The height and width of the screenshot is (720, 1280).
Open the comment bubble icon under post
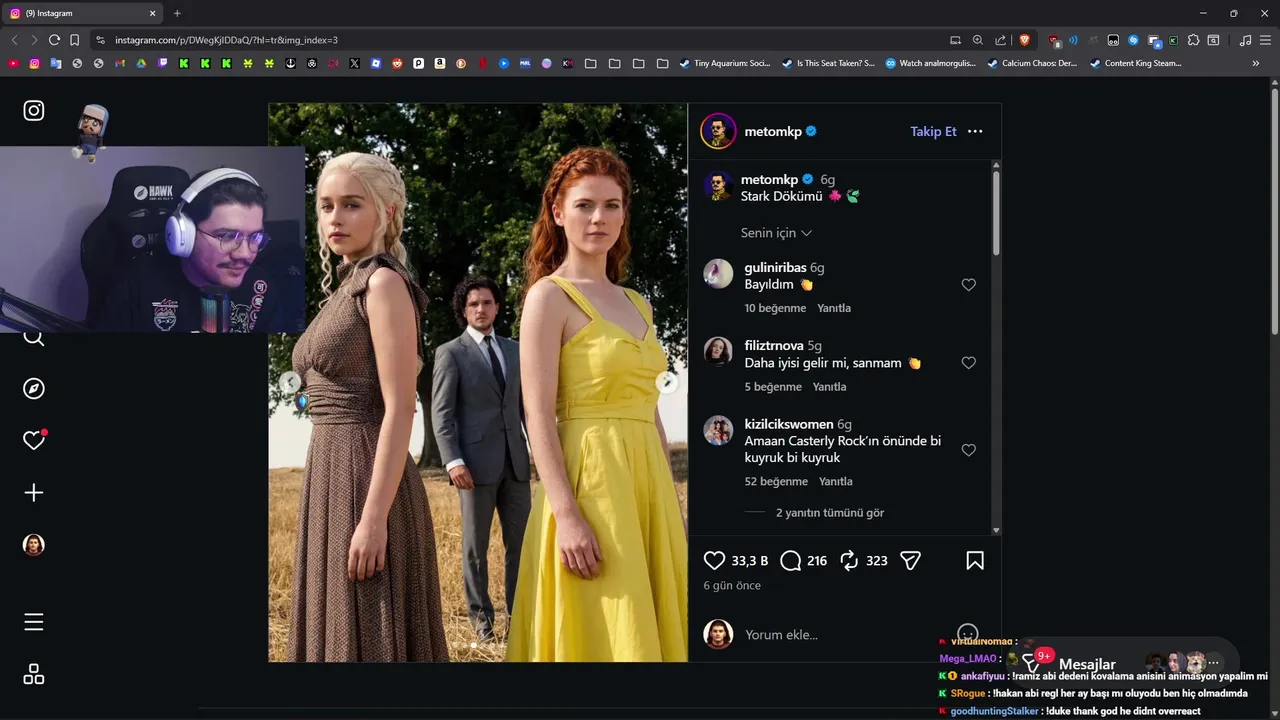point(790,561)
